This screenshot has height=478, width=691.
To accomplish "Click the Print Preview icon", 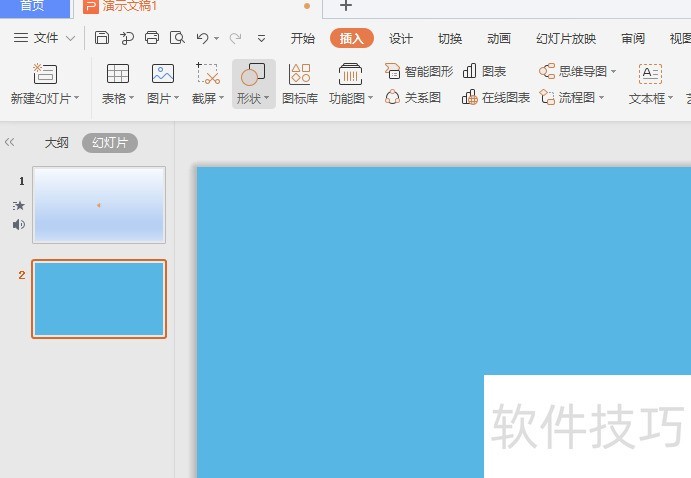I will 177,38.
